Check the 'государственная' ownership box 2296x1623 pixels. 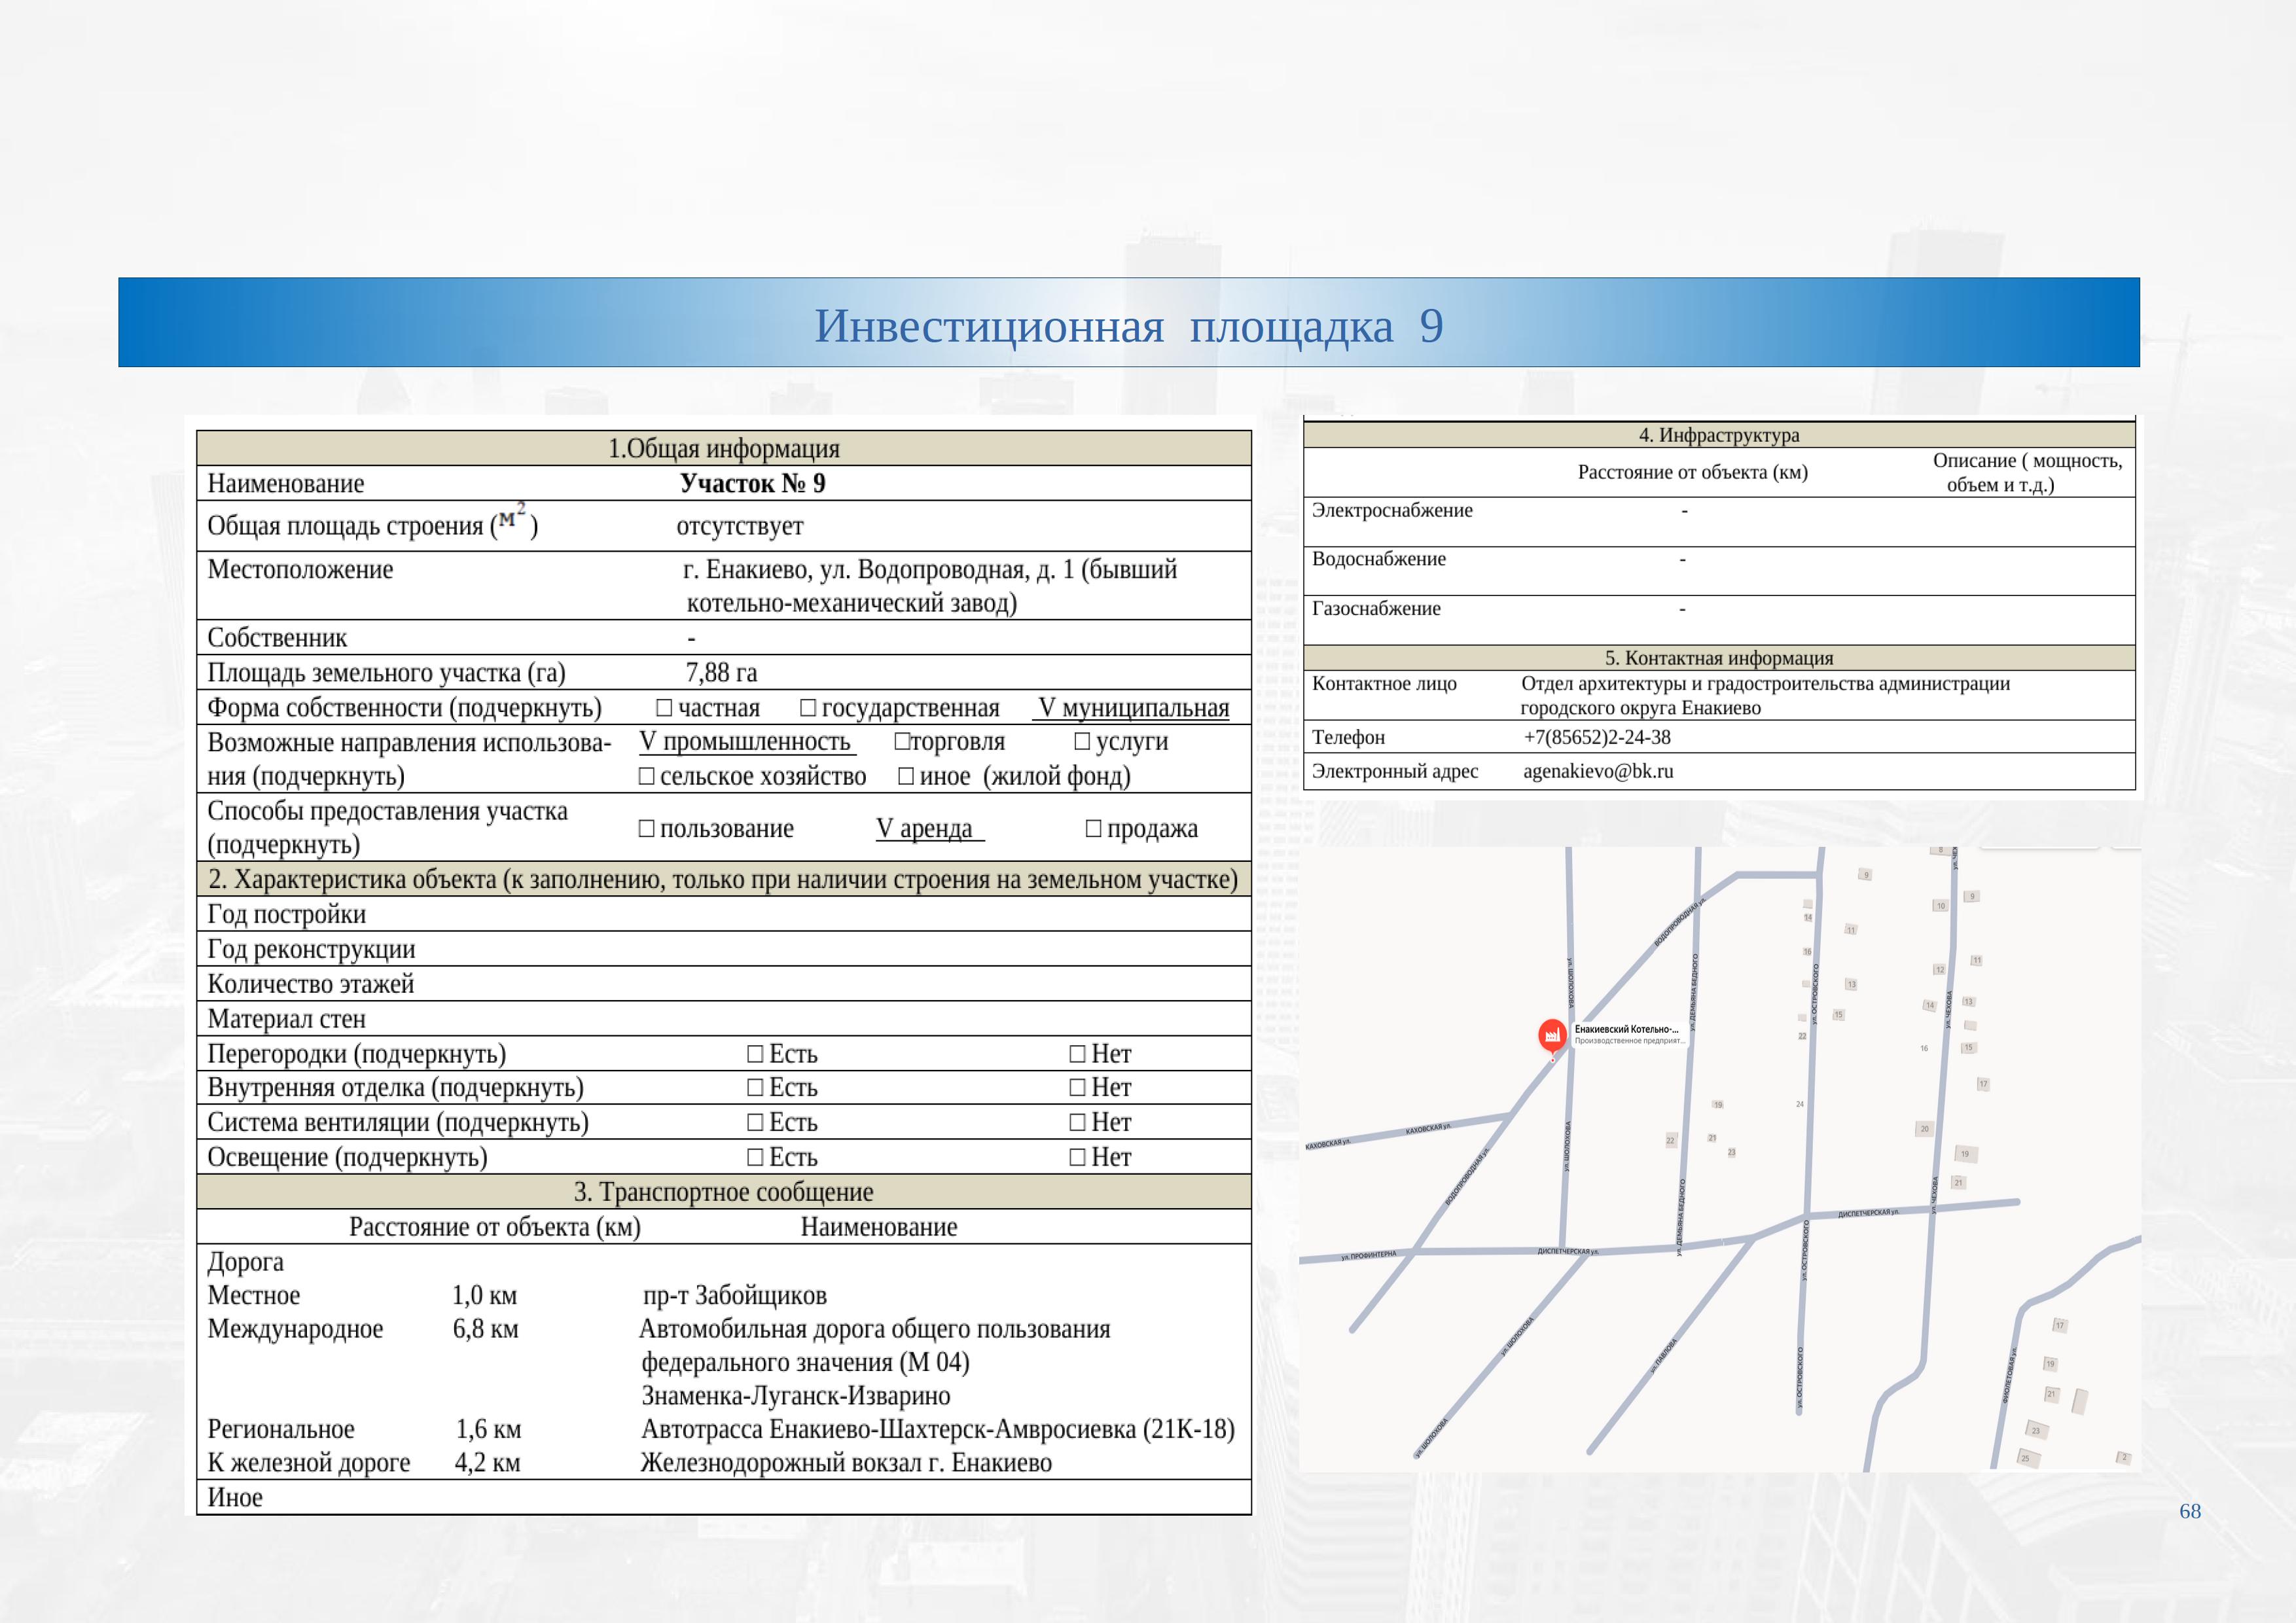[808, 708]
